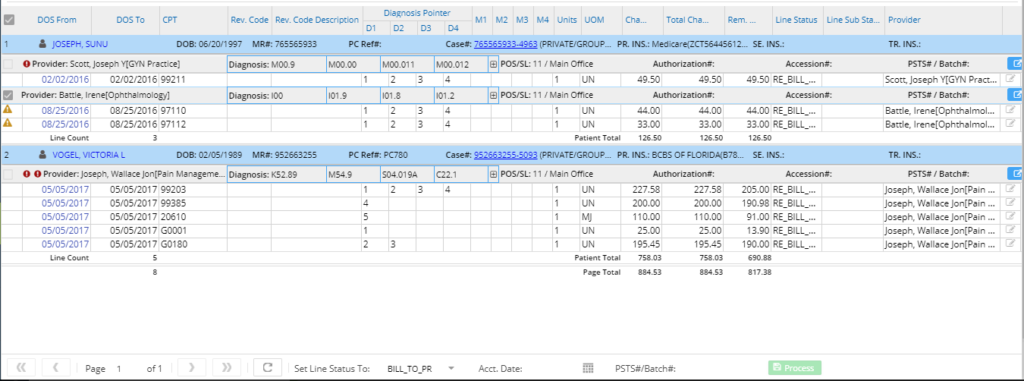Screen dimensions: 1024x381
Task: Check the box for Provider Scott, Joseph claim
Action: click(x=8, y=64)
